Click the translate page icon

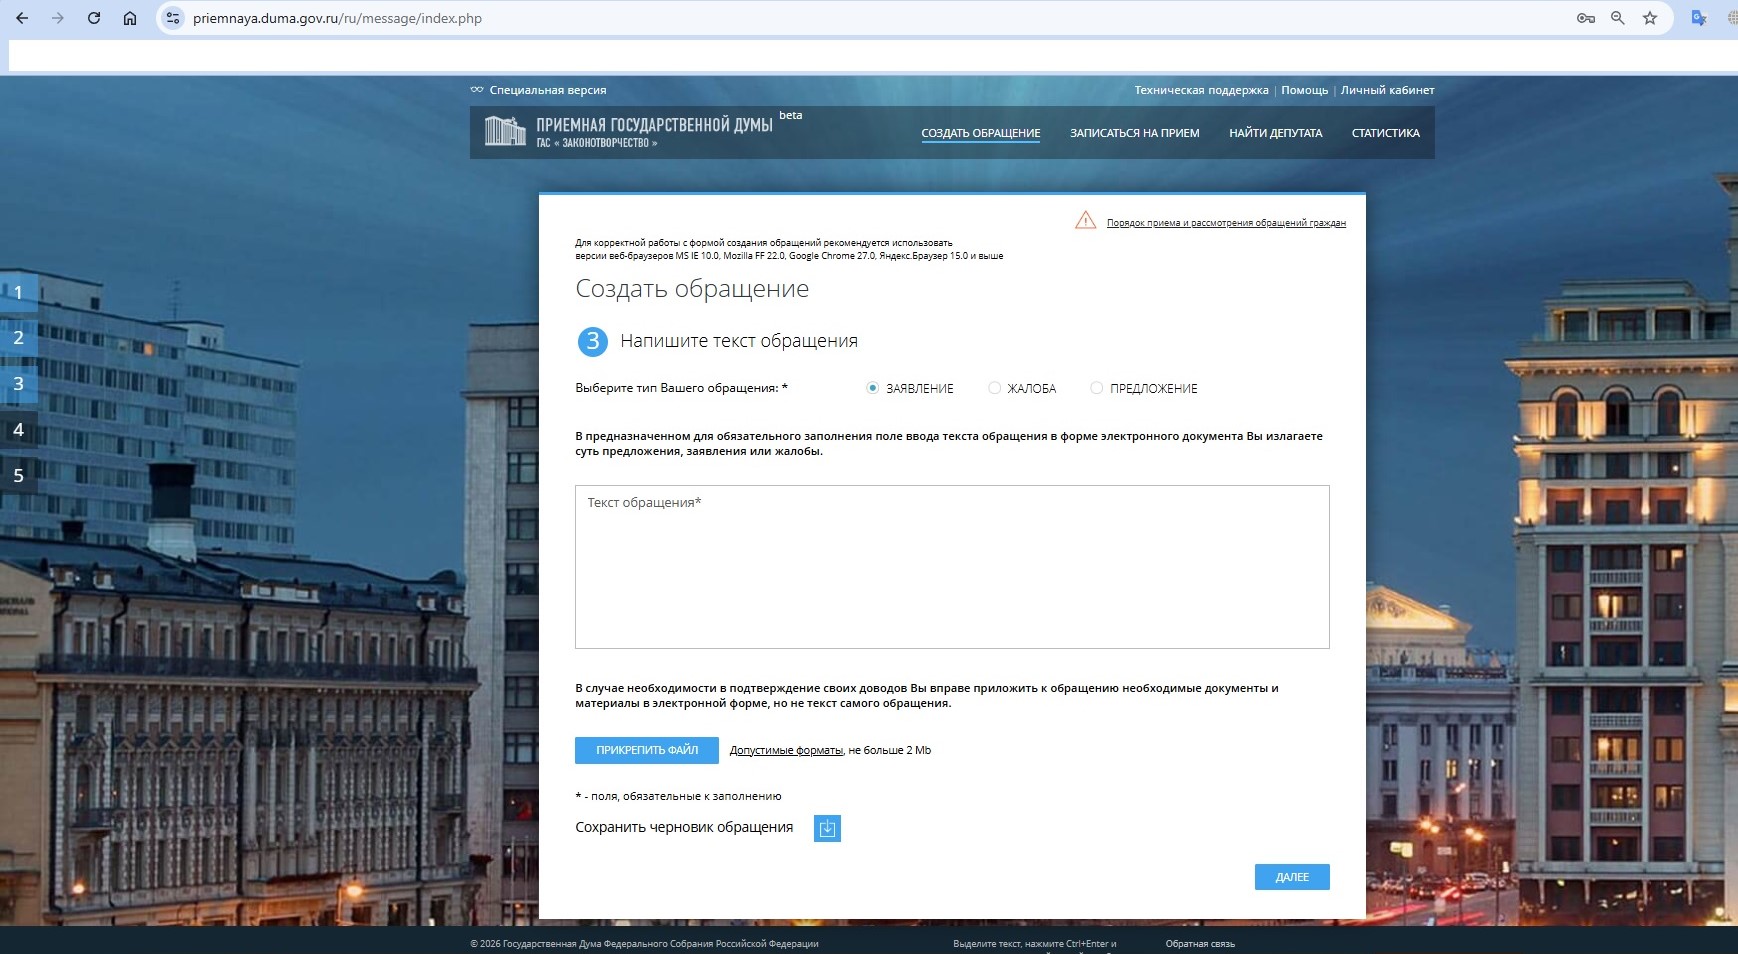pyautogui.click(x=1698, y=18)
